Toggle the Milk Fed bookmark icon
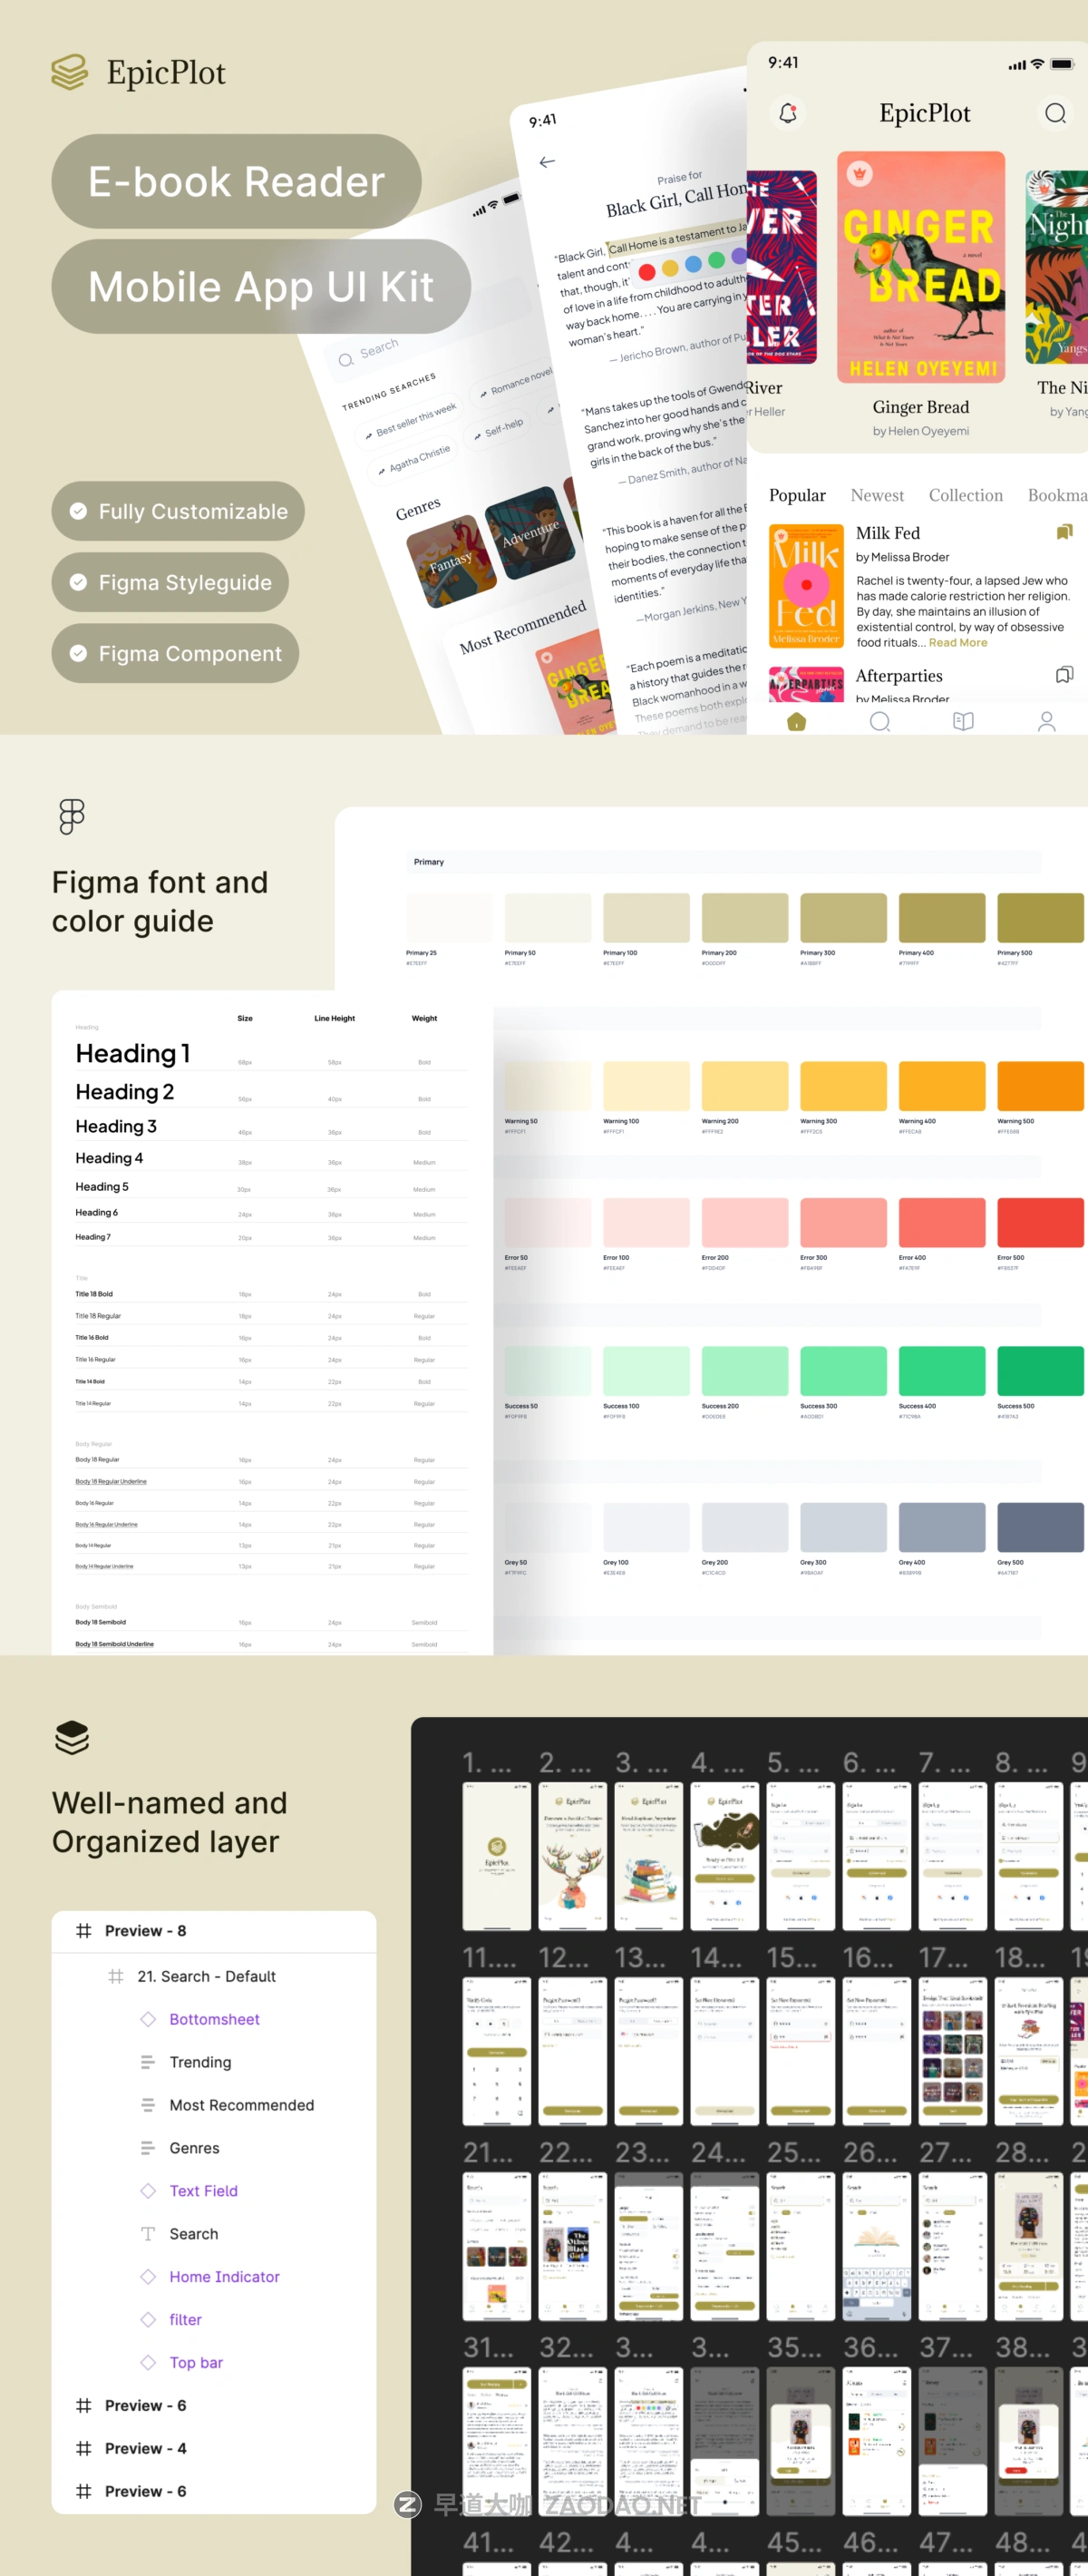This screenshot has height=2576, width=1088. [x=1064, y=532]
